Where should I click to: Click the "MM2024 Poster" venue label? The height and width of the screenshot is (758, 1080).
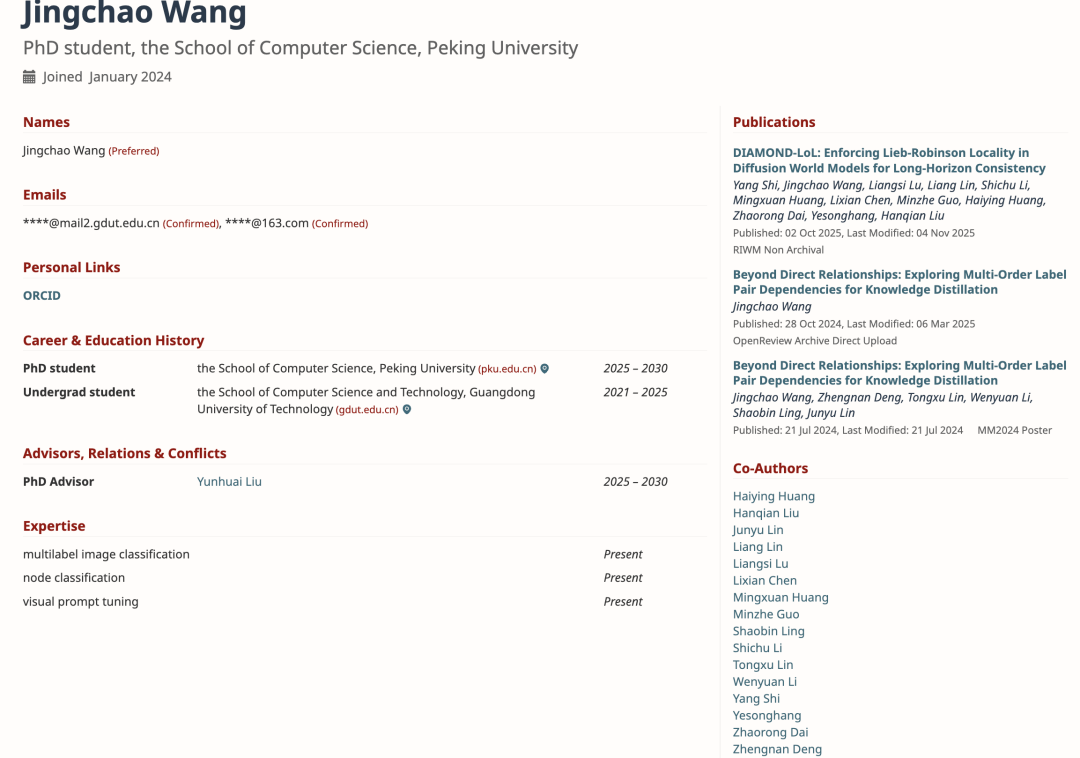(1015, 430)
